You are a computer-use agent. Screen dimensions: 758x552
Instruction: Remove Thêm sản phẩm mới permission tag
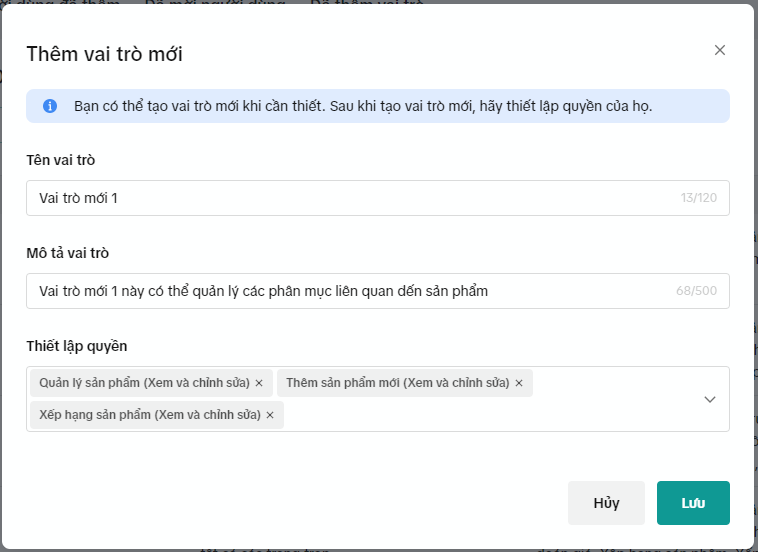pos(519,383)
